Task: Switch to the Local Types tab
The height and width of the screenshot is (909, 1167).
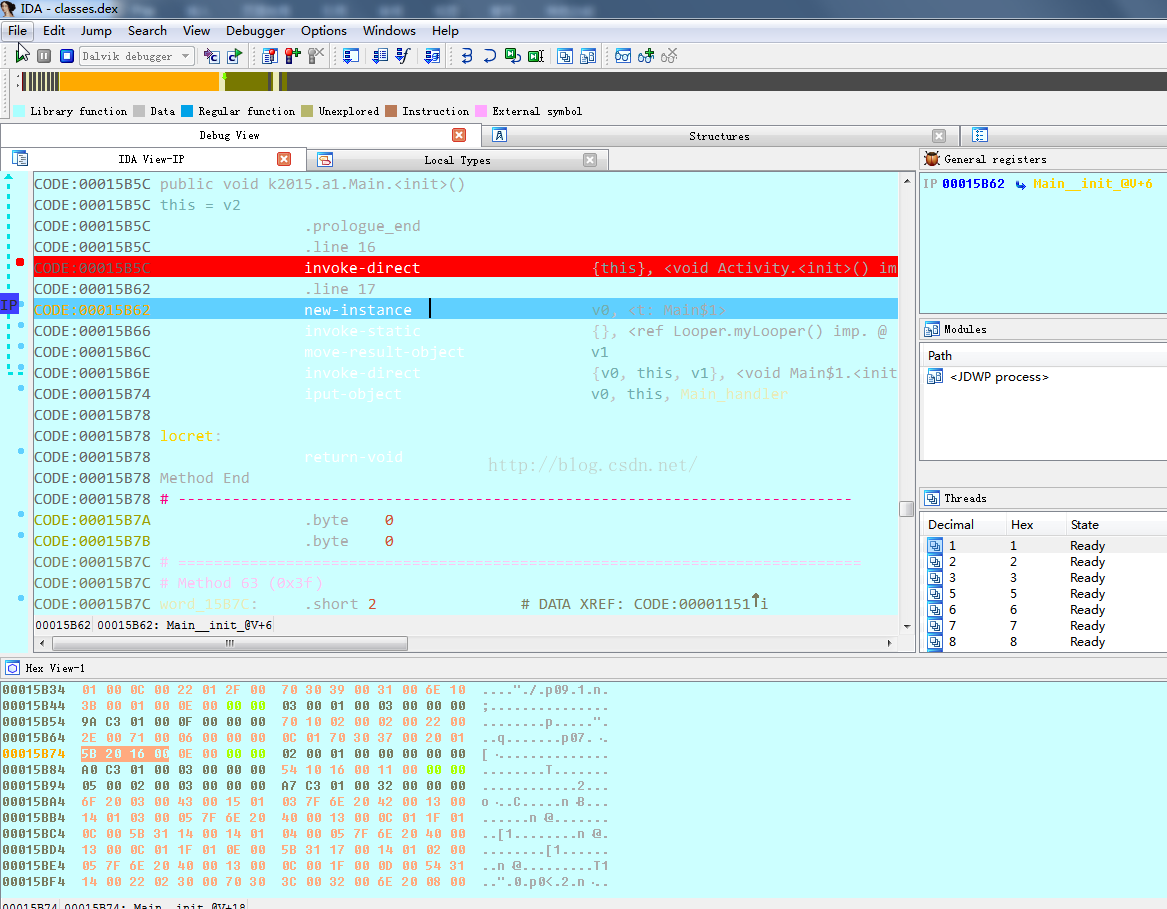Action: 457,160
